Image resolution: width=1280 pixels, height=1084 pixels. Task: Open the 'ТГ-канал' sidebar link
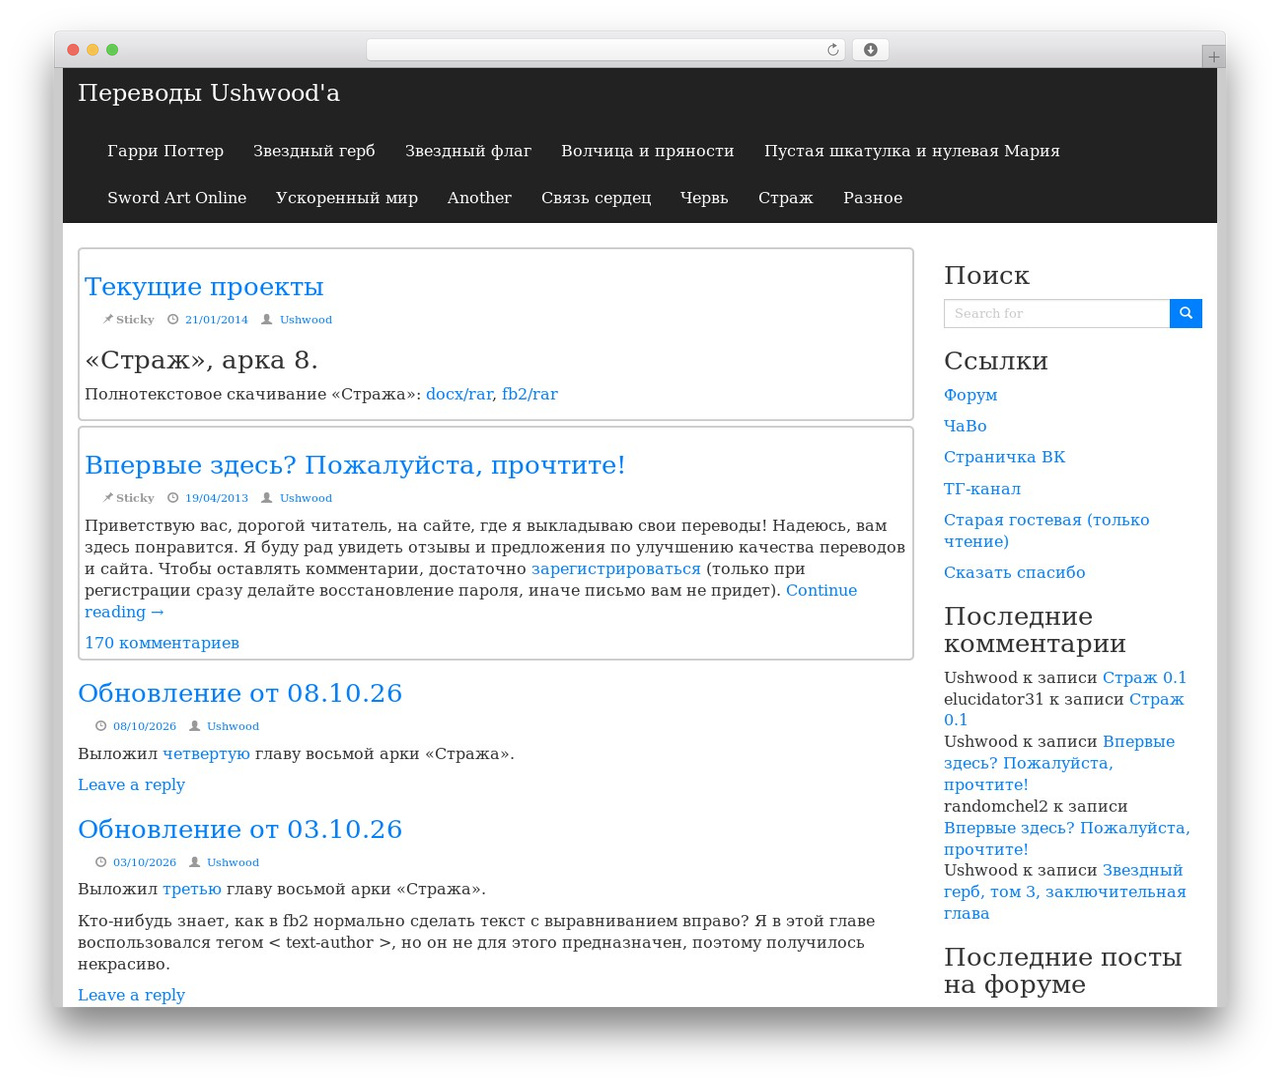coord(982,489)
